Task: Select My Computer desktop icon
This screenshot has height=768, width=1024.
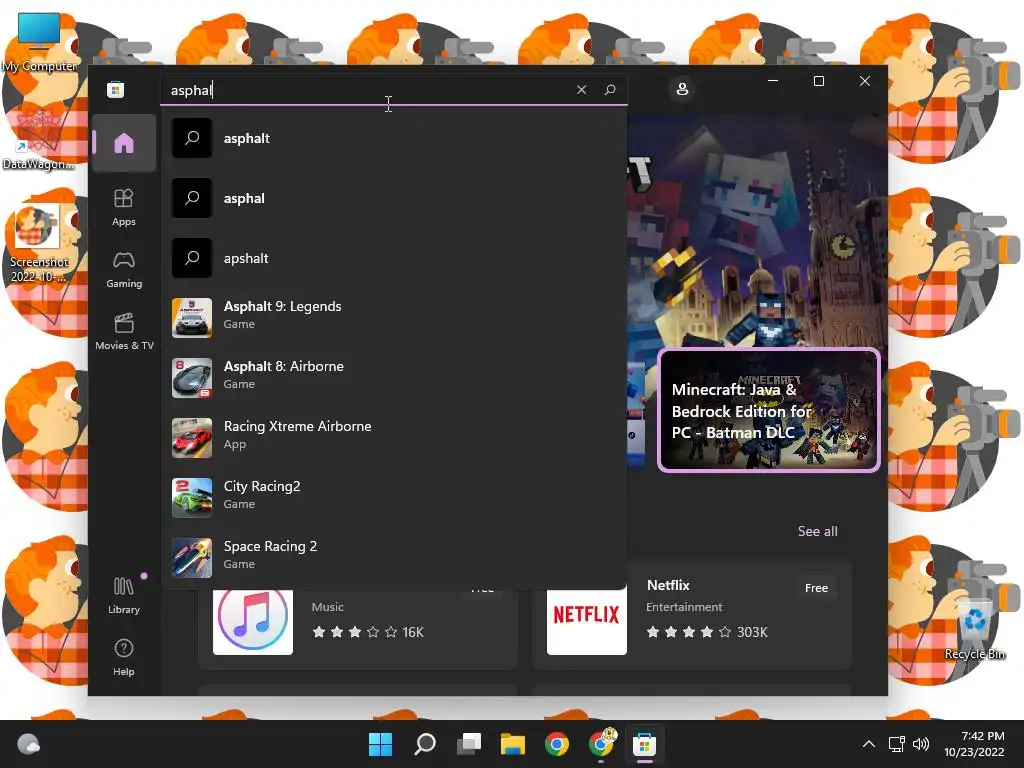Action: [x=39, y=42]
